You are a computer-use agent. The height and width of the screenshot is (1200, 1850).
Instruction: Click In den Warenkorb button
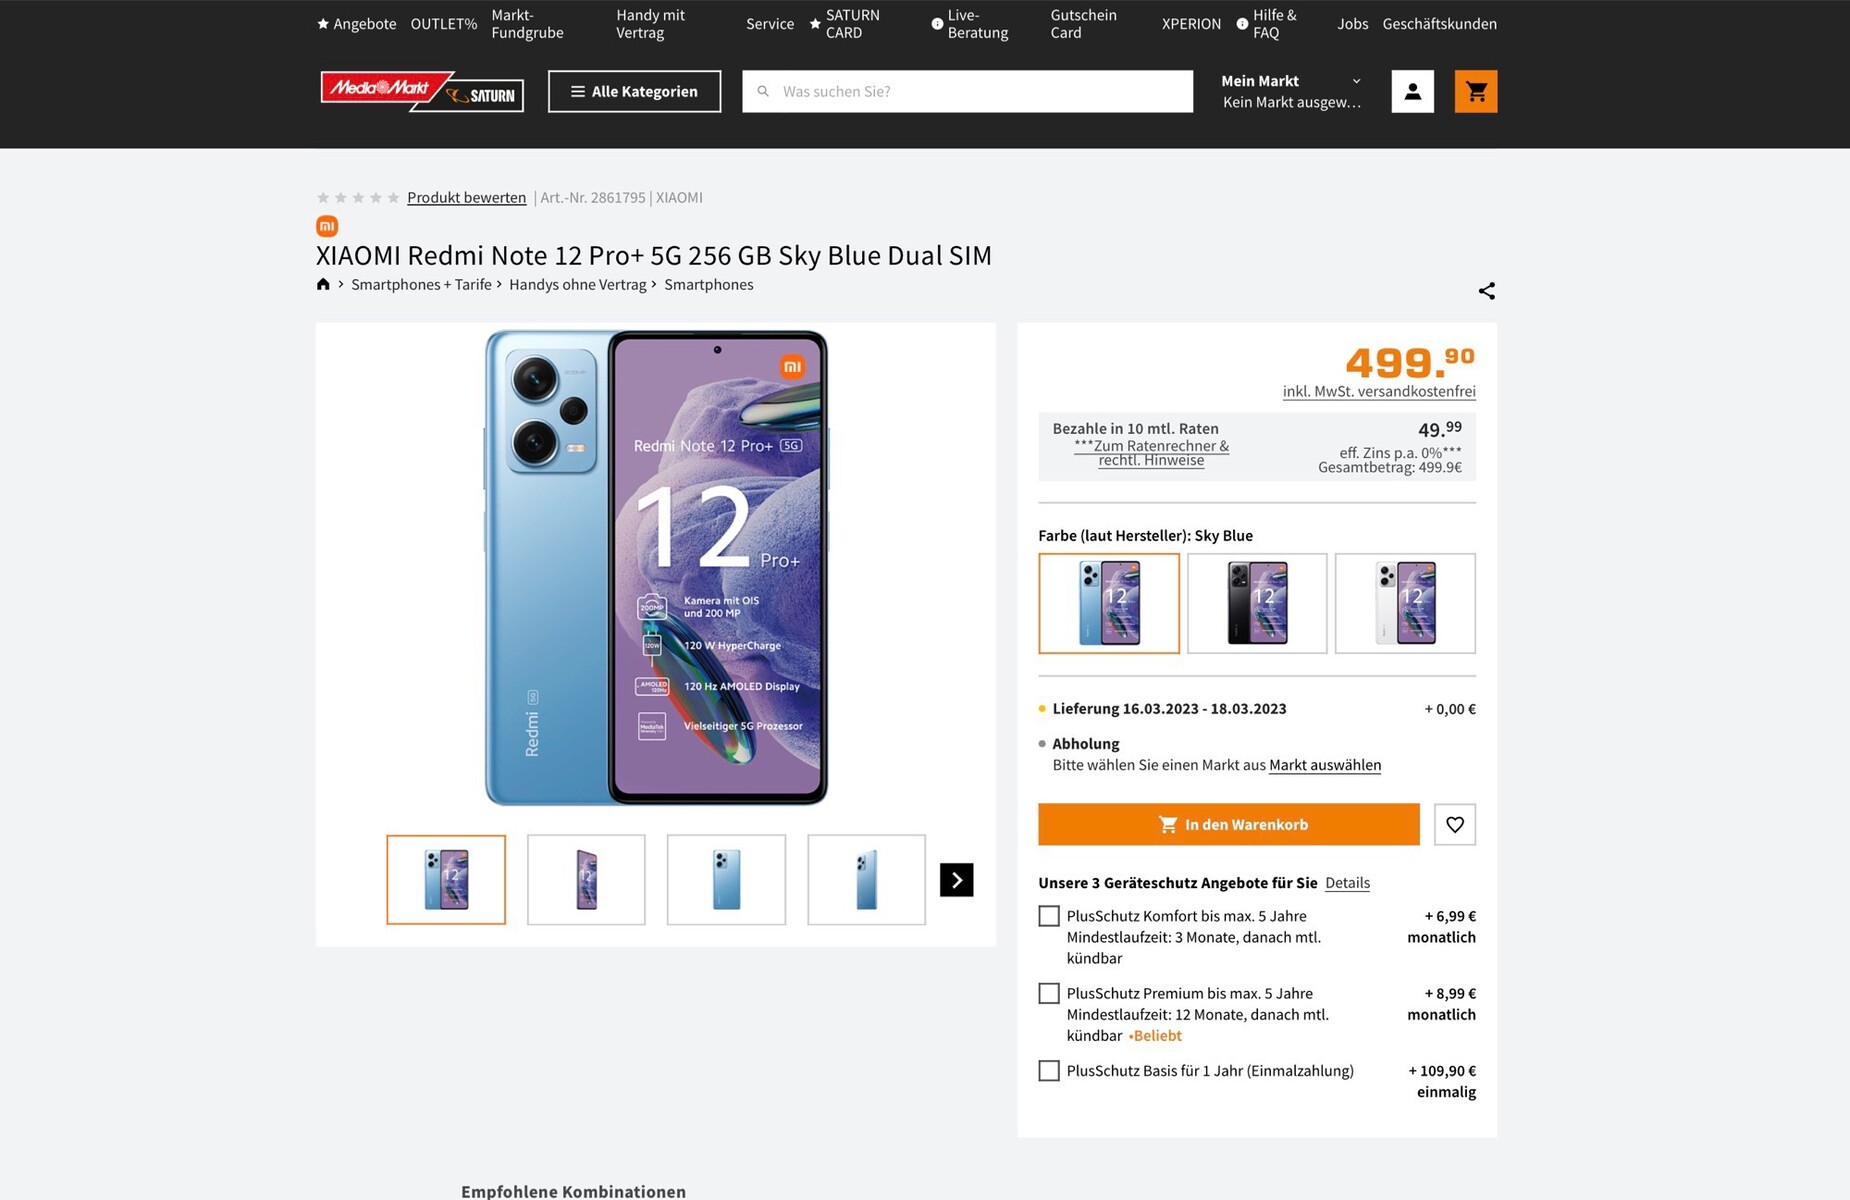(x=1228, y=825)
